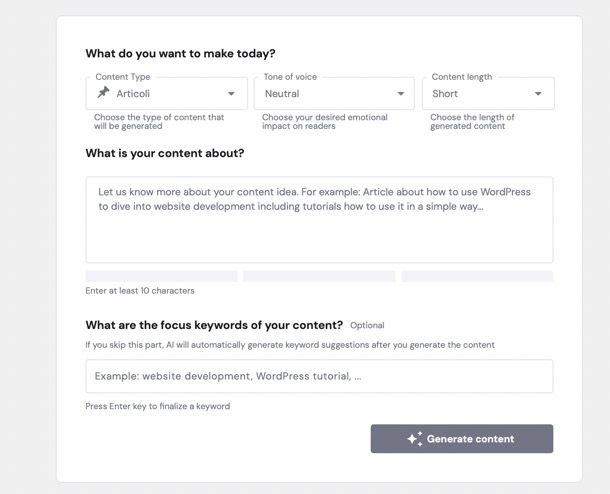Click the sparkle icon on Generate content
This screenshot has height=494, width=610.
pyautogui.click(x=415, y=438)
